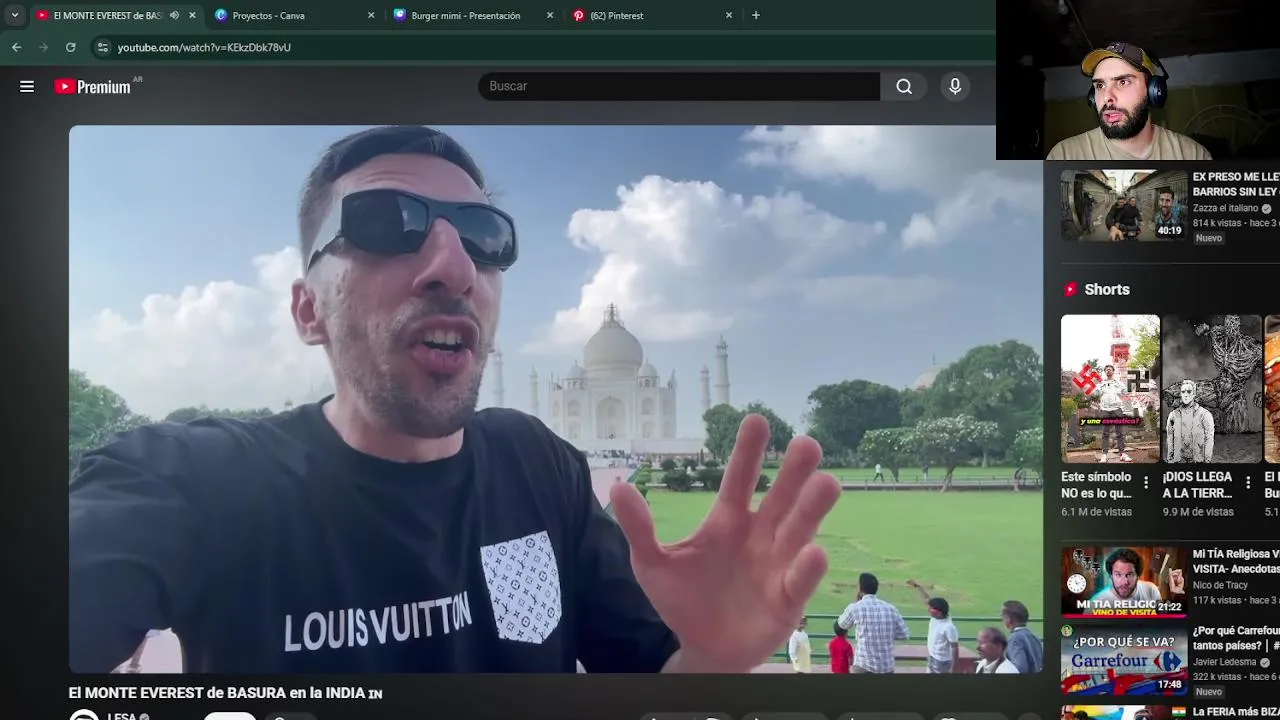This screenshot has height=720, width=1280.
Task: Close the El MONTE EVEREST tab
Action: [x=192, y=15]
